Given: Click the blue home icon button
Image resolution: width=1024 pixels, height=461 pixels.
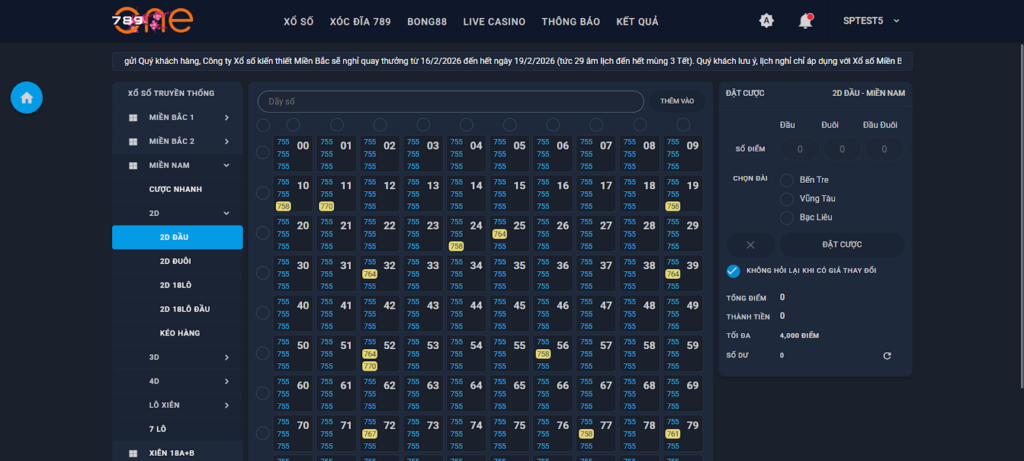Looking at the screenshot, I should click(26, 97).
